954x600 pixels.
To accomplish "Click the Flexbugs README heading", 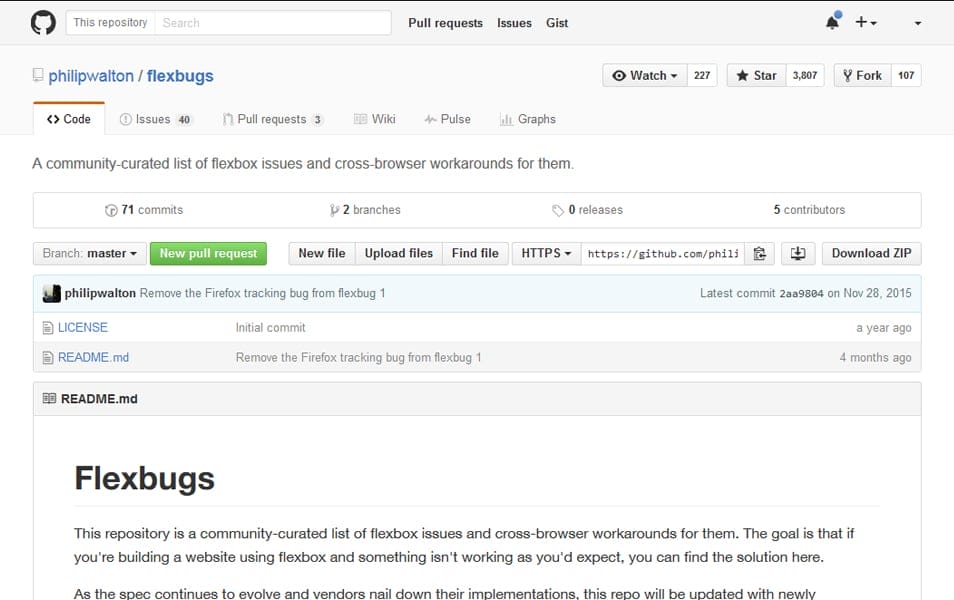I will coord(145,478).
